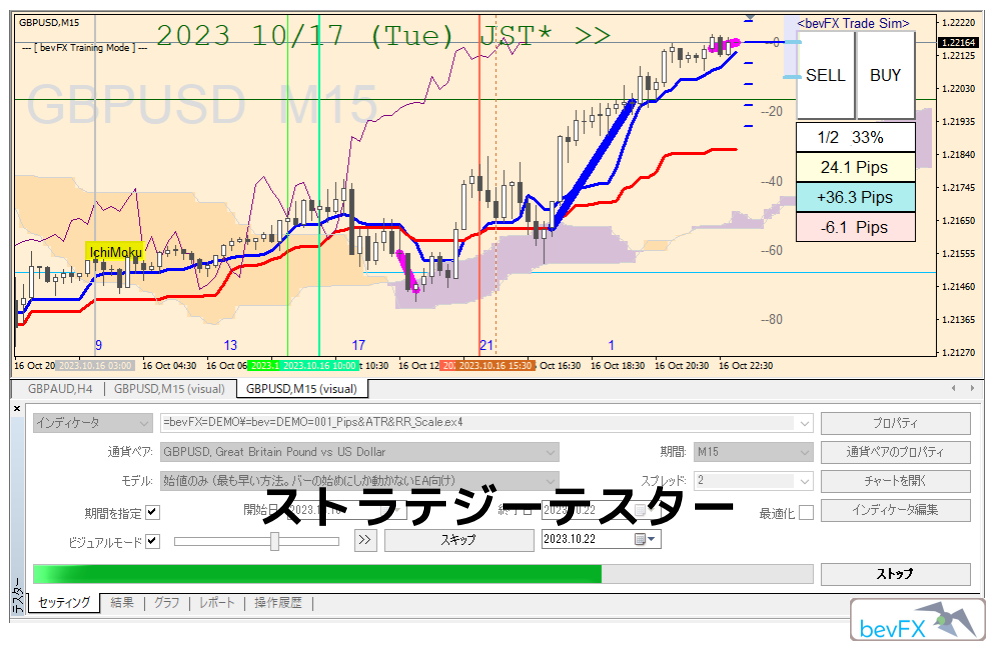This screenshot has width=995, height=649.
Task: Open the 操作履歴 tab
Action: 278,603
